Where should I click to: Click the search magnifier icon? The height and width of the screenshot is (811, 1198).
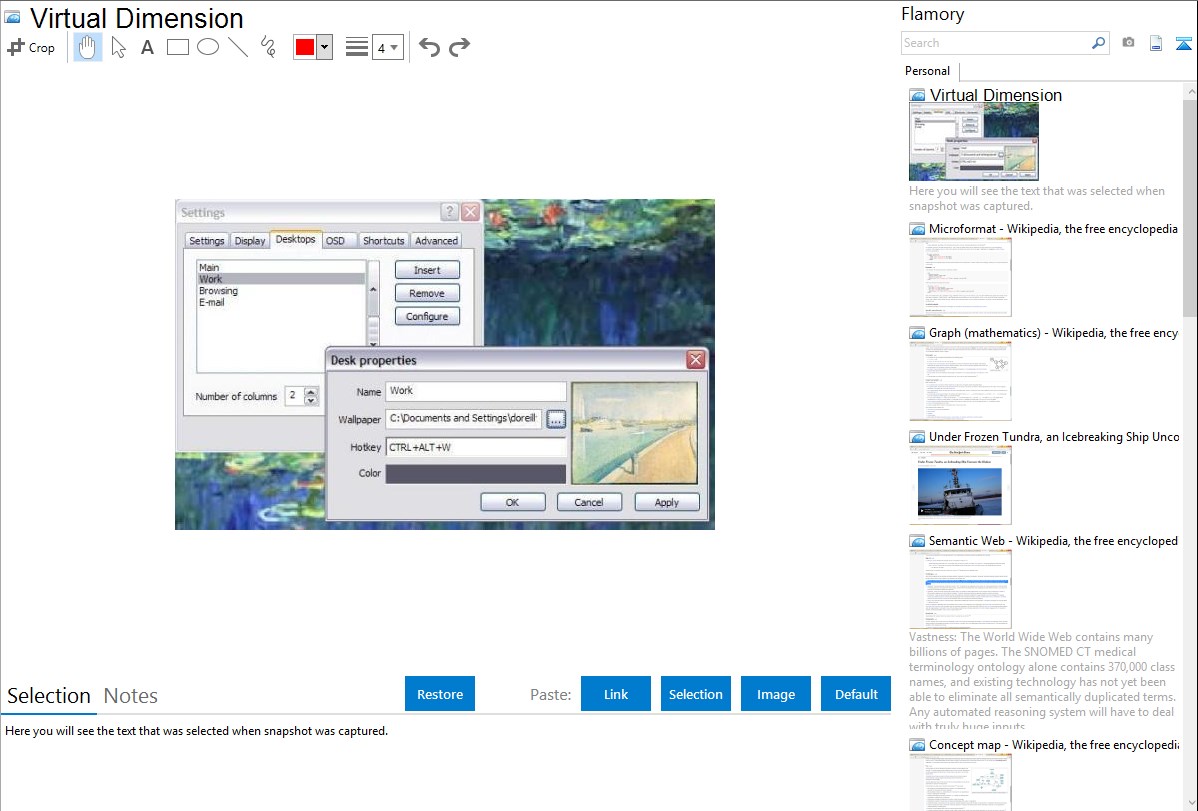[1099, 43]
